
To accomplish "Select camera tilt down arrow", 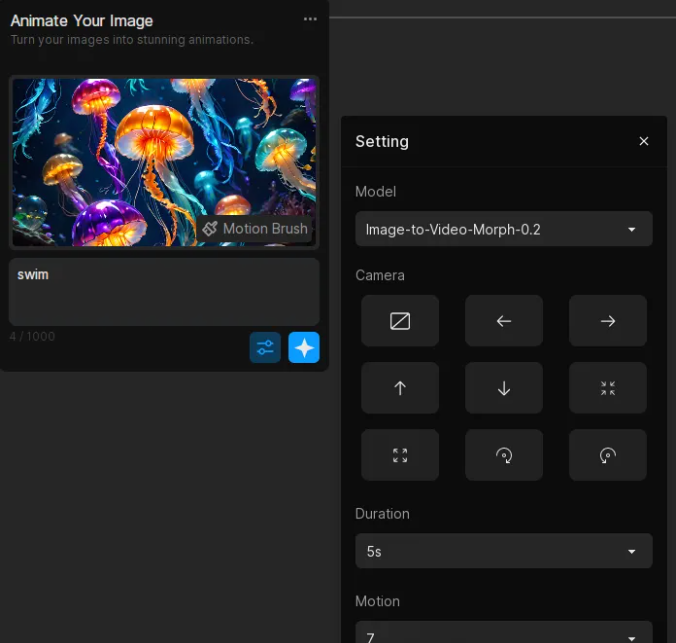I will click(504, 388).
